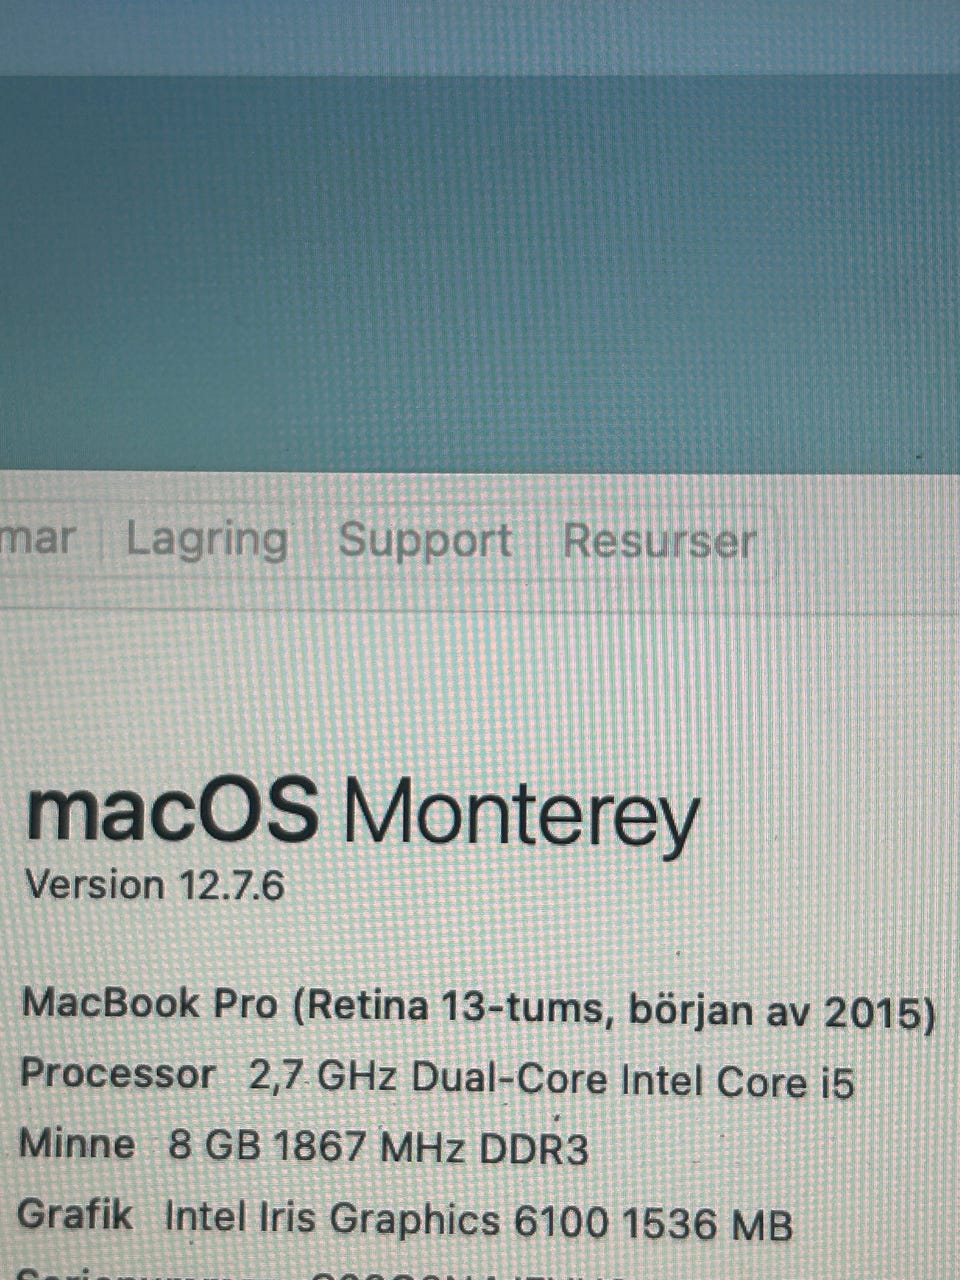Click Version 12.7.6 to reveal build number
Viewport: 960px width, 1280px height.
coord(155,885)
